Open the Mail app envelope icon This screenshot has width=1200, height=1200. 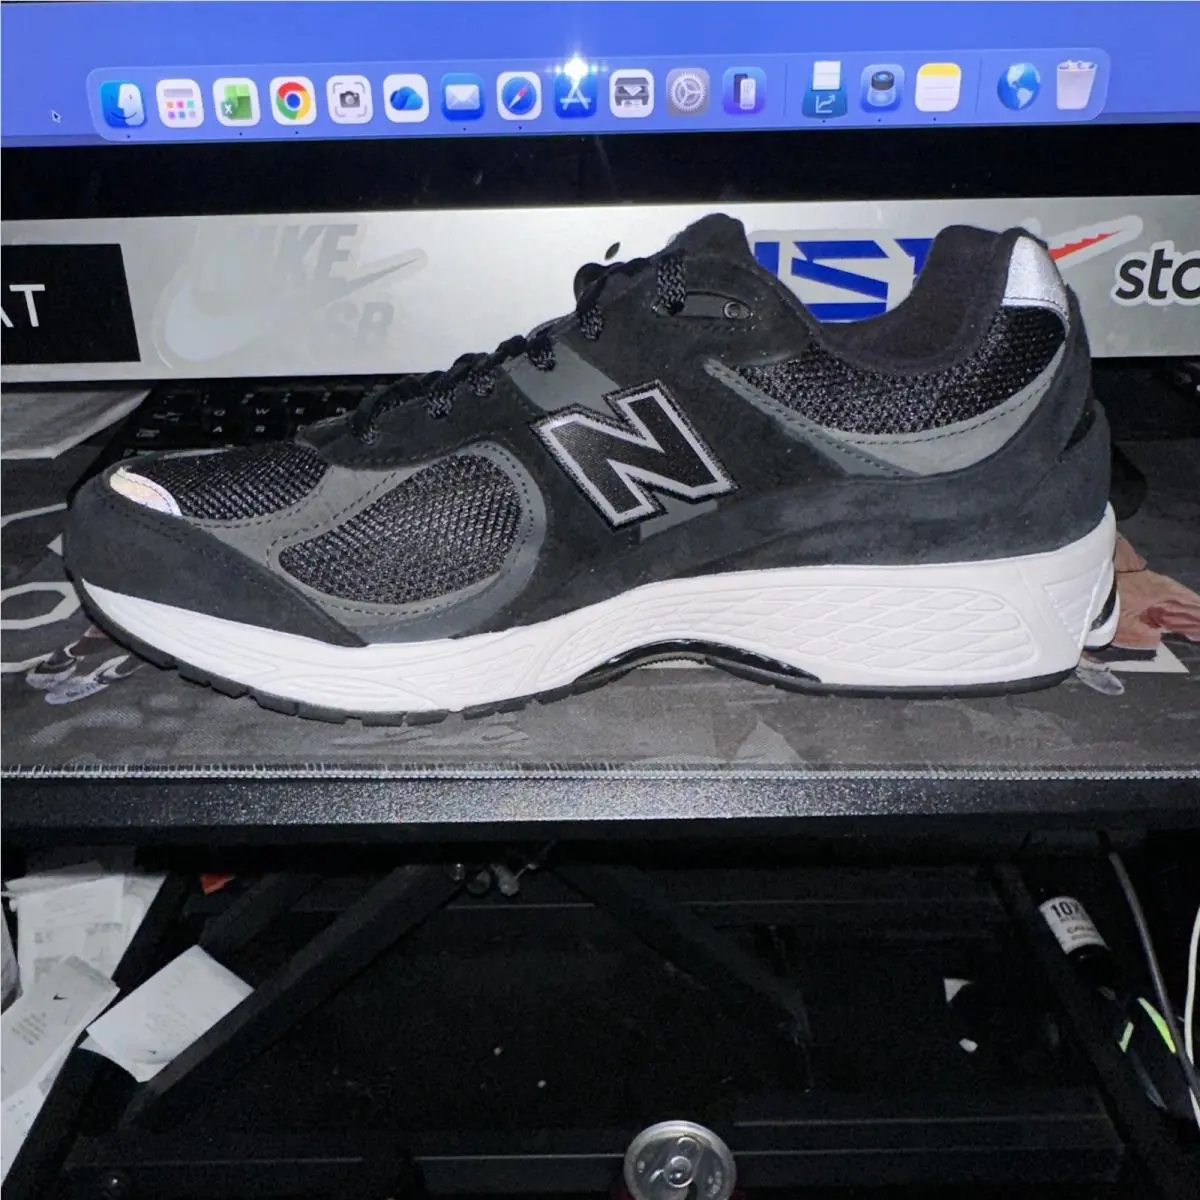[462, 98]
